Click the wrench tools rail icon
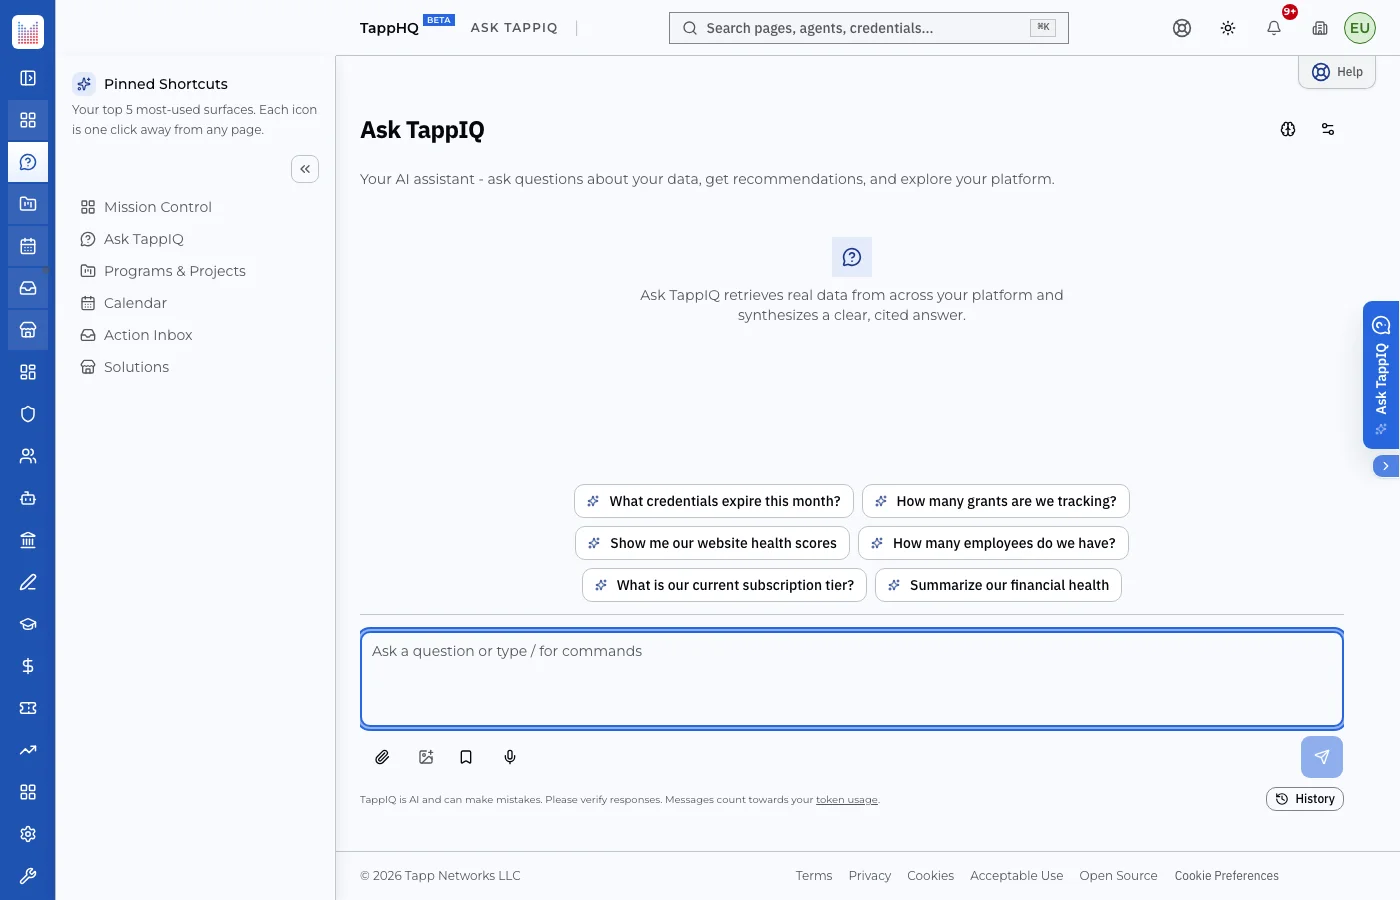The width and height of the screenshot is (1400, 900). pos(28,876)
